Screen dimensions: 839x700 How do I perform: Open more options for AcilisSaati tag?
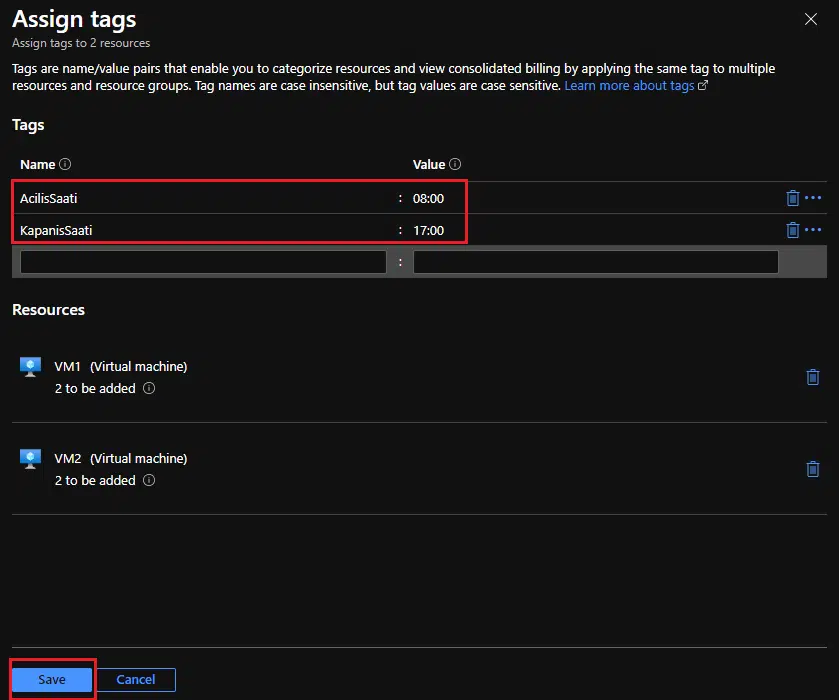point(813,198)
